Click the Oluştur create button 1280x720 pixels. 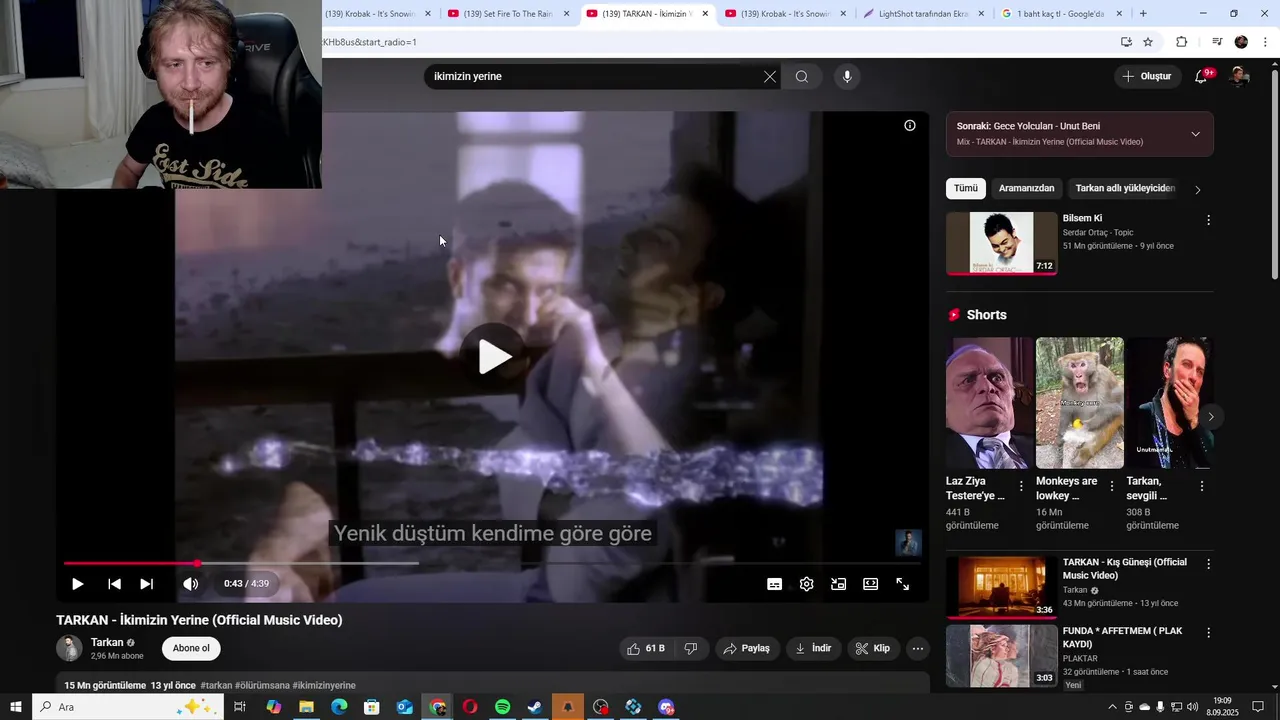[1147, 76]
